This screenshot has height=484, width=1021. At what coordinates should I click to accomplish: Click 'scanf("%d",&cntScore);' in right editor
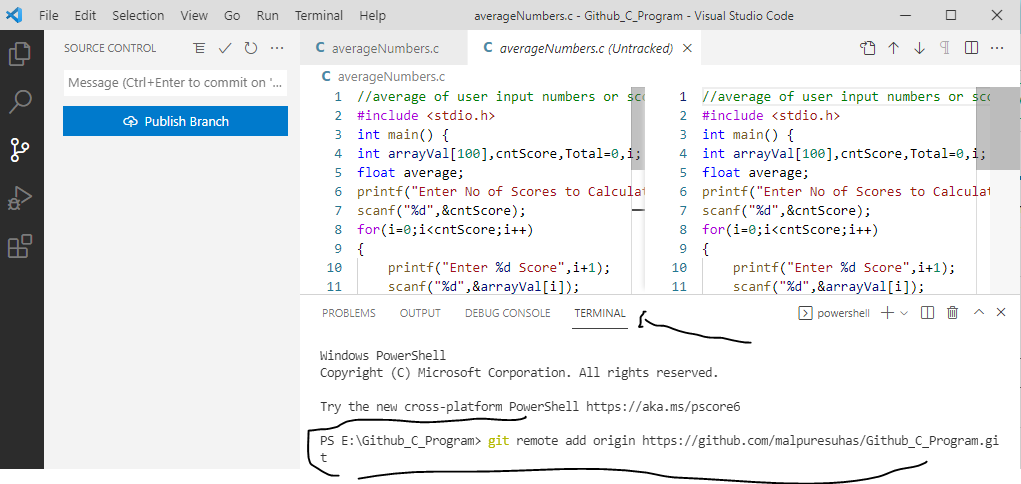tap(787, 211)
